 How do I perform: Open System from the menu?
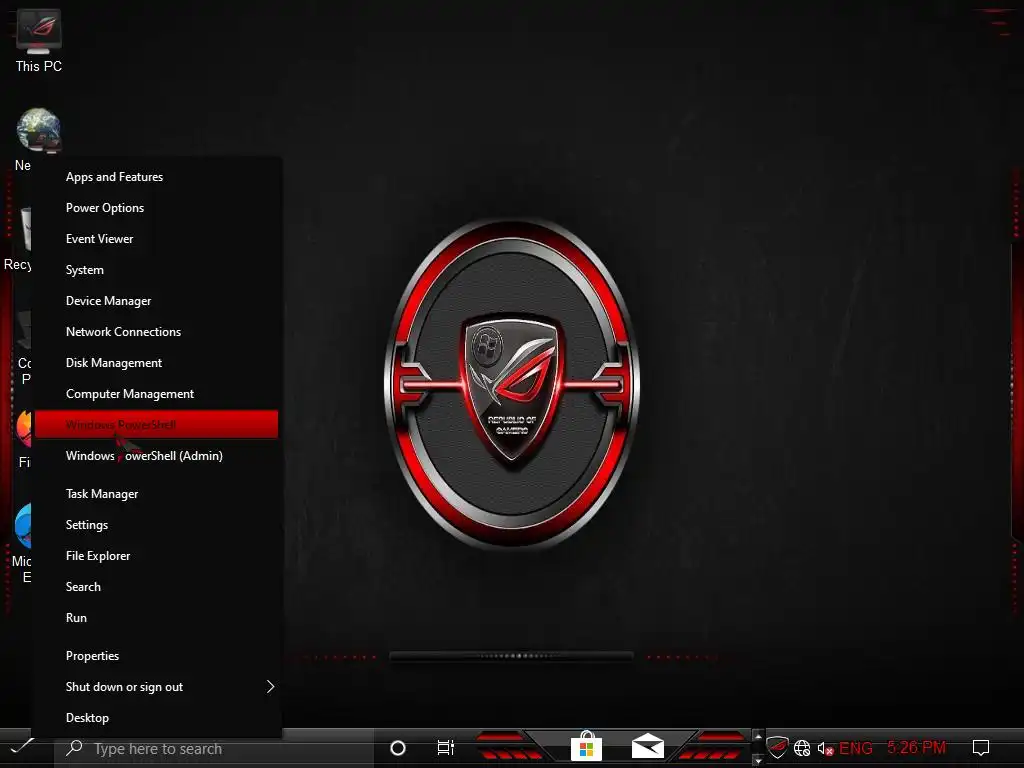point(157,270)
